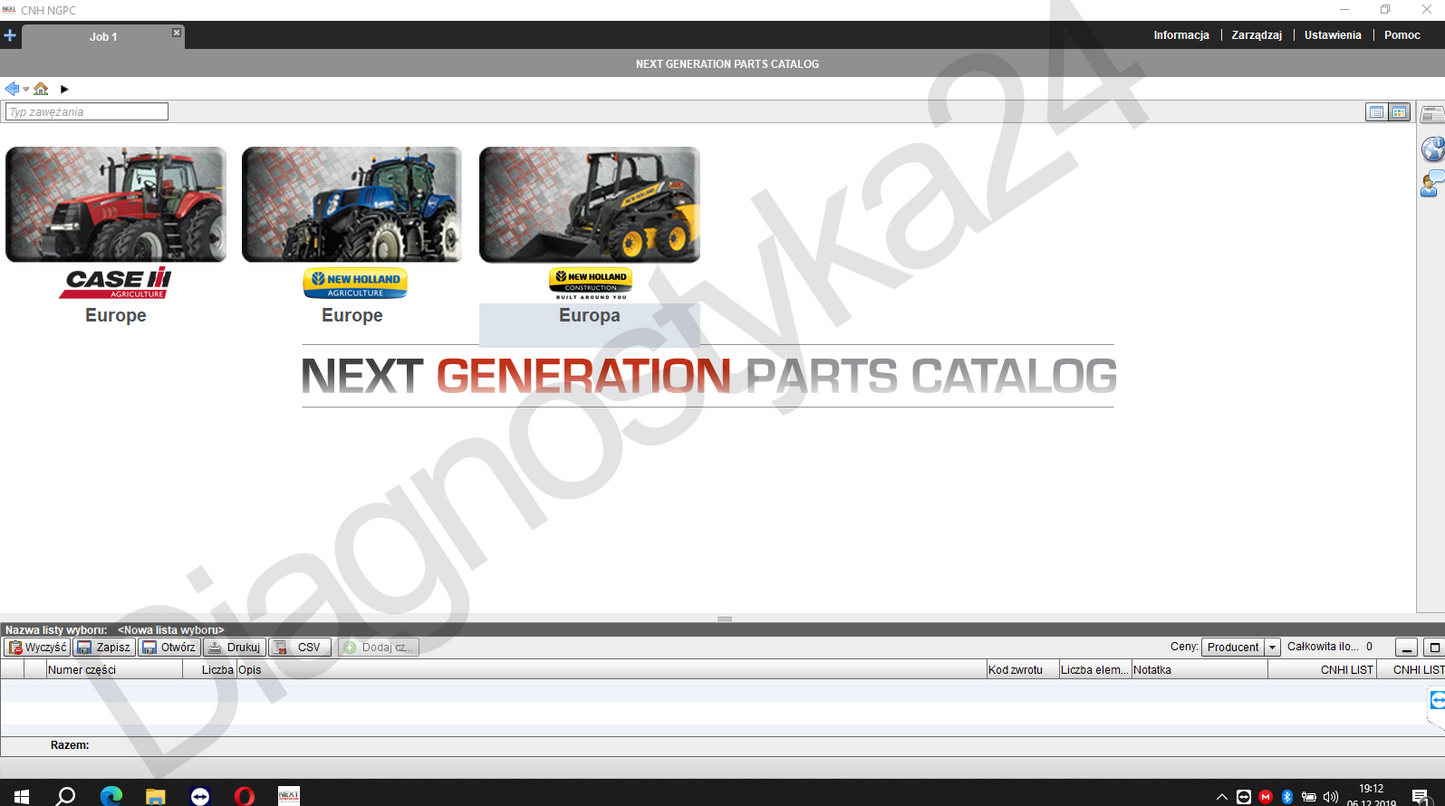Open the TeamViewer side tab icon

pos(1437,700)
